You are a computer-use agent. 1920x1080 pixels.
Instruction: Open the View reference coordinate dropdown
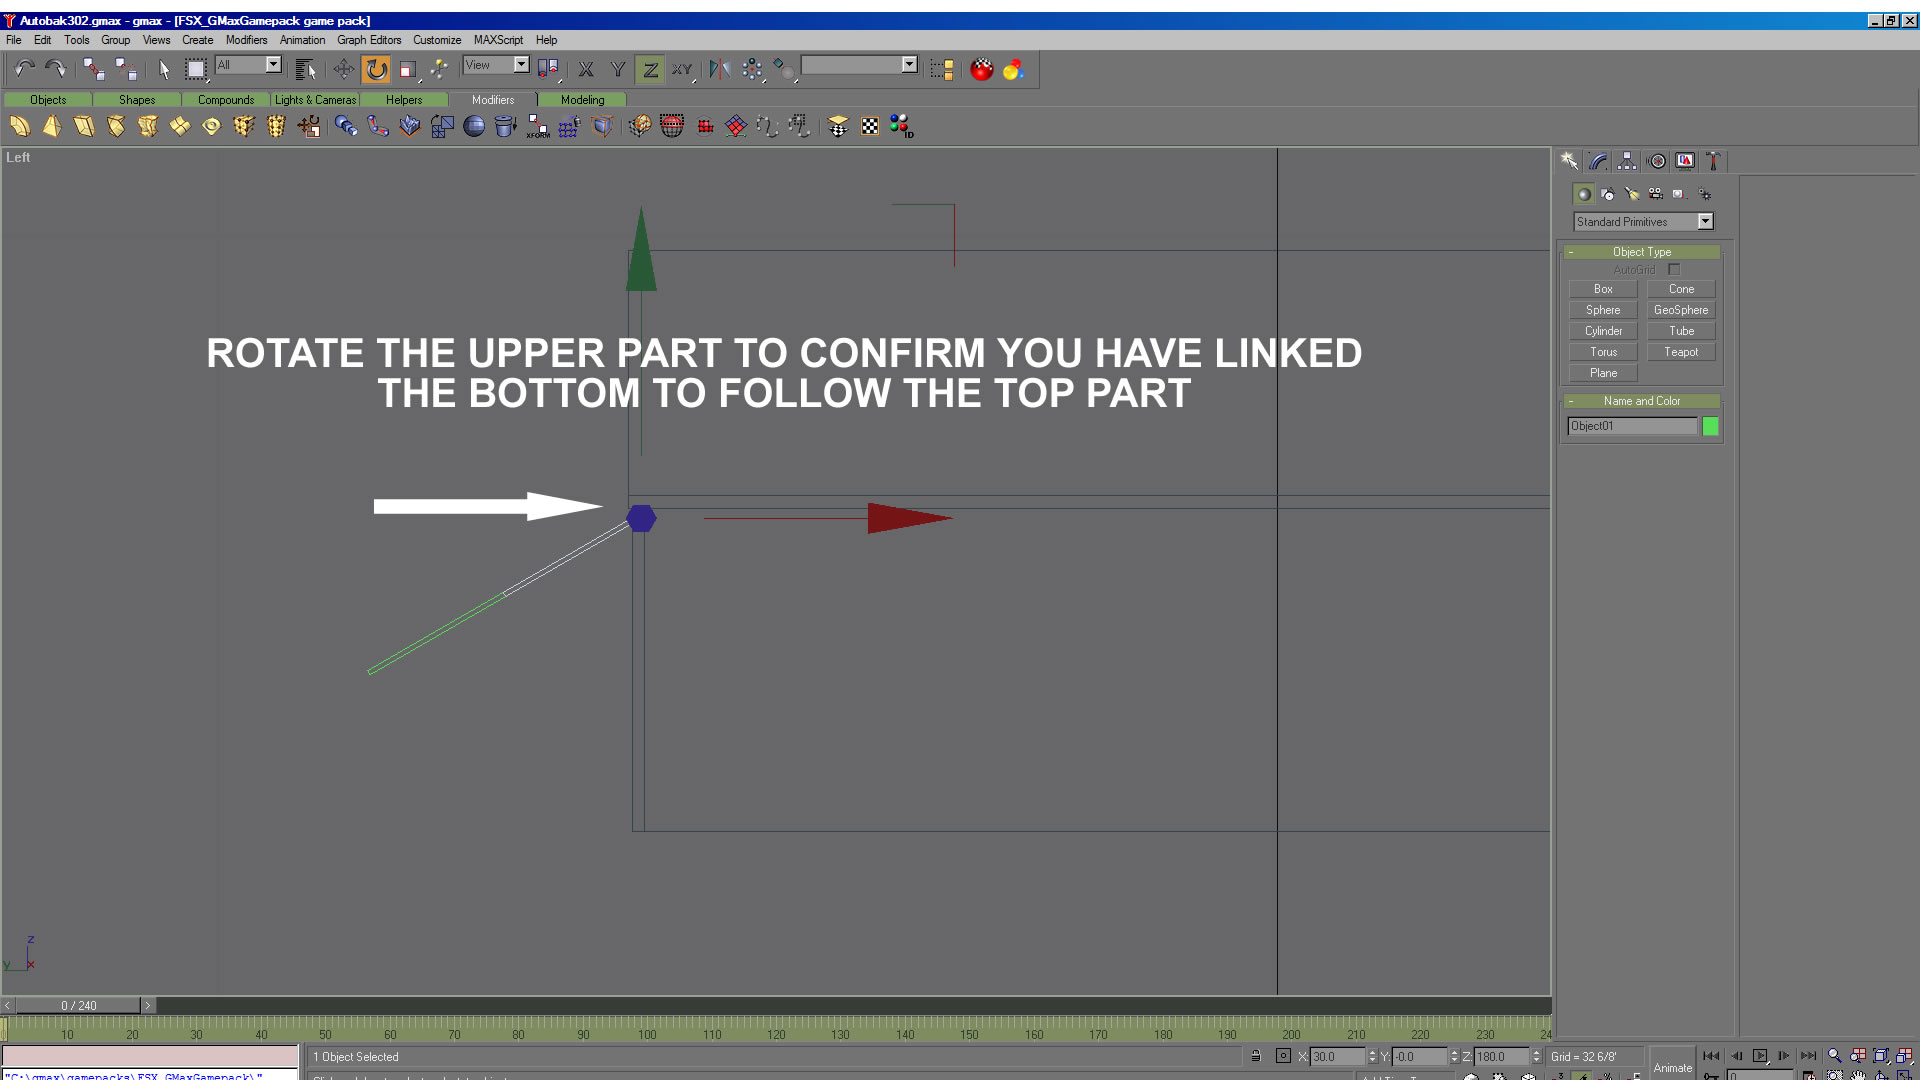click(x=521, y=65)
